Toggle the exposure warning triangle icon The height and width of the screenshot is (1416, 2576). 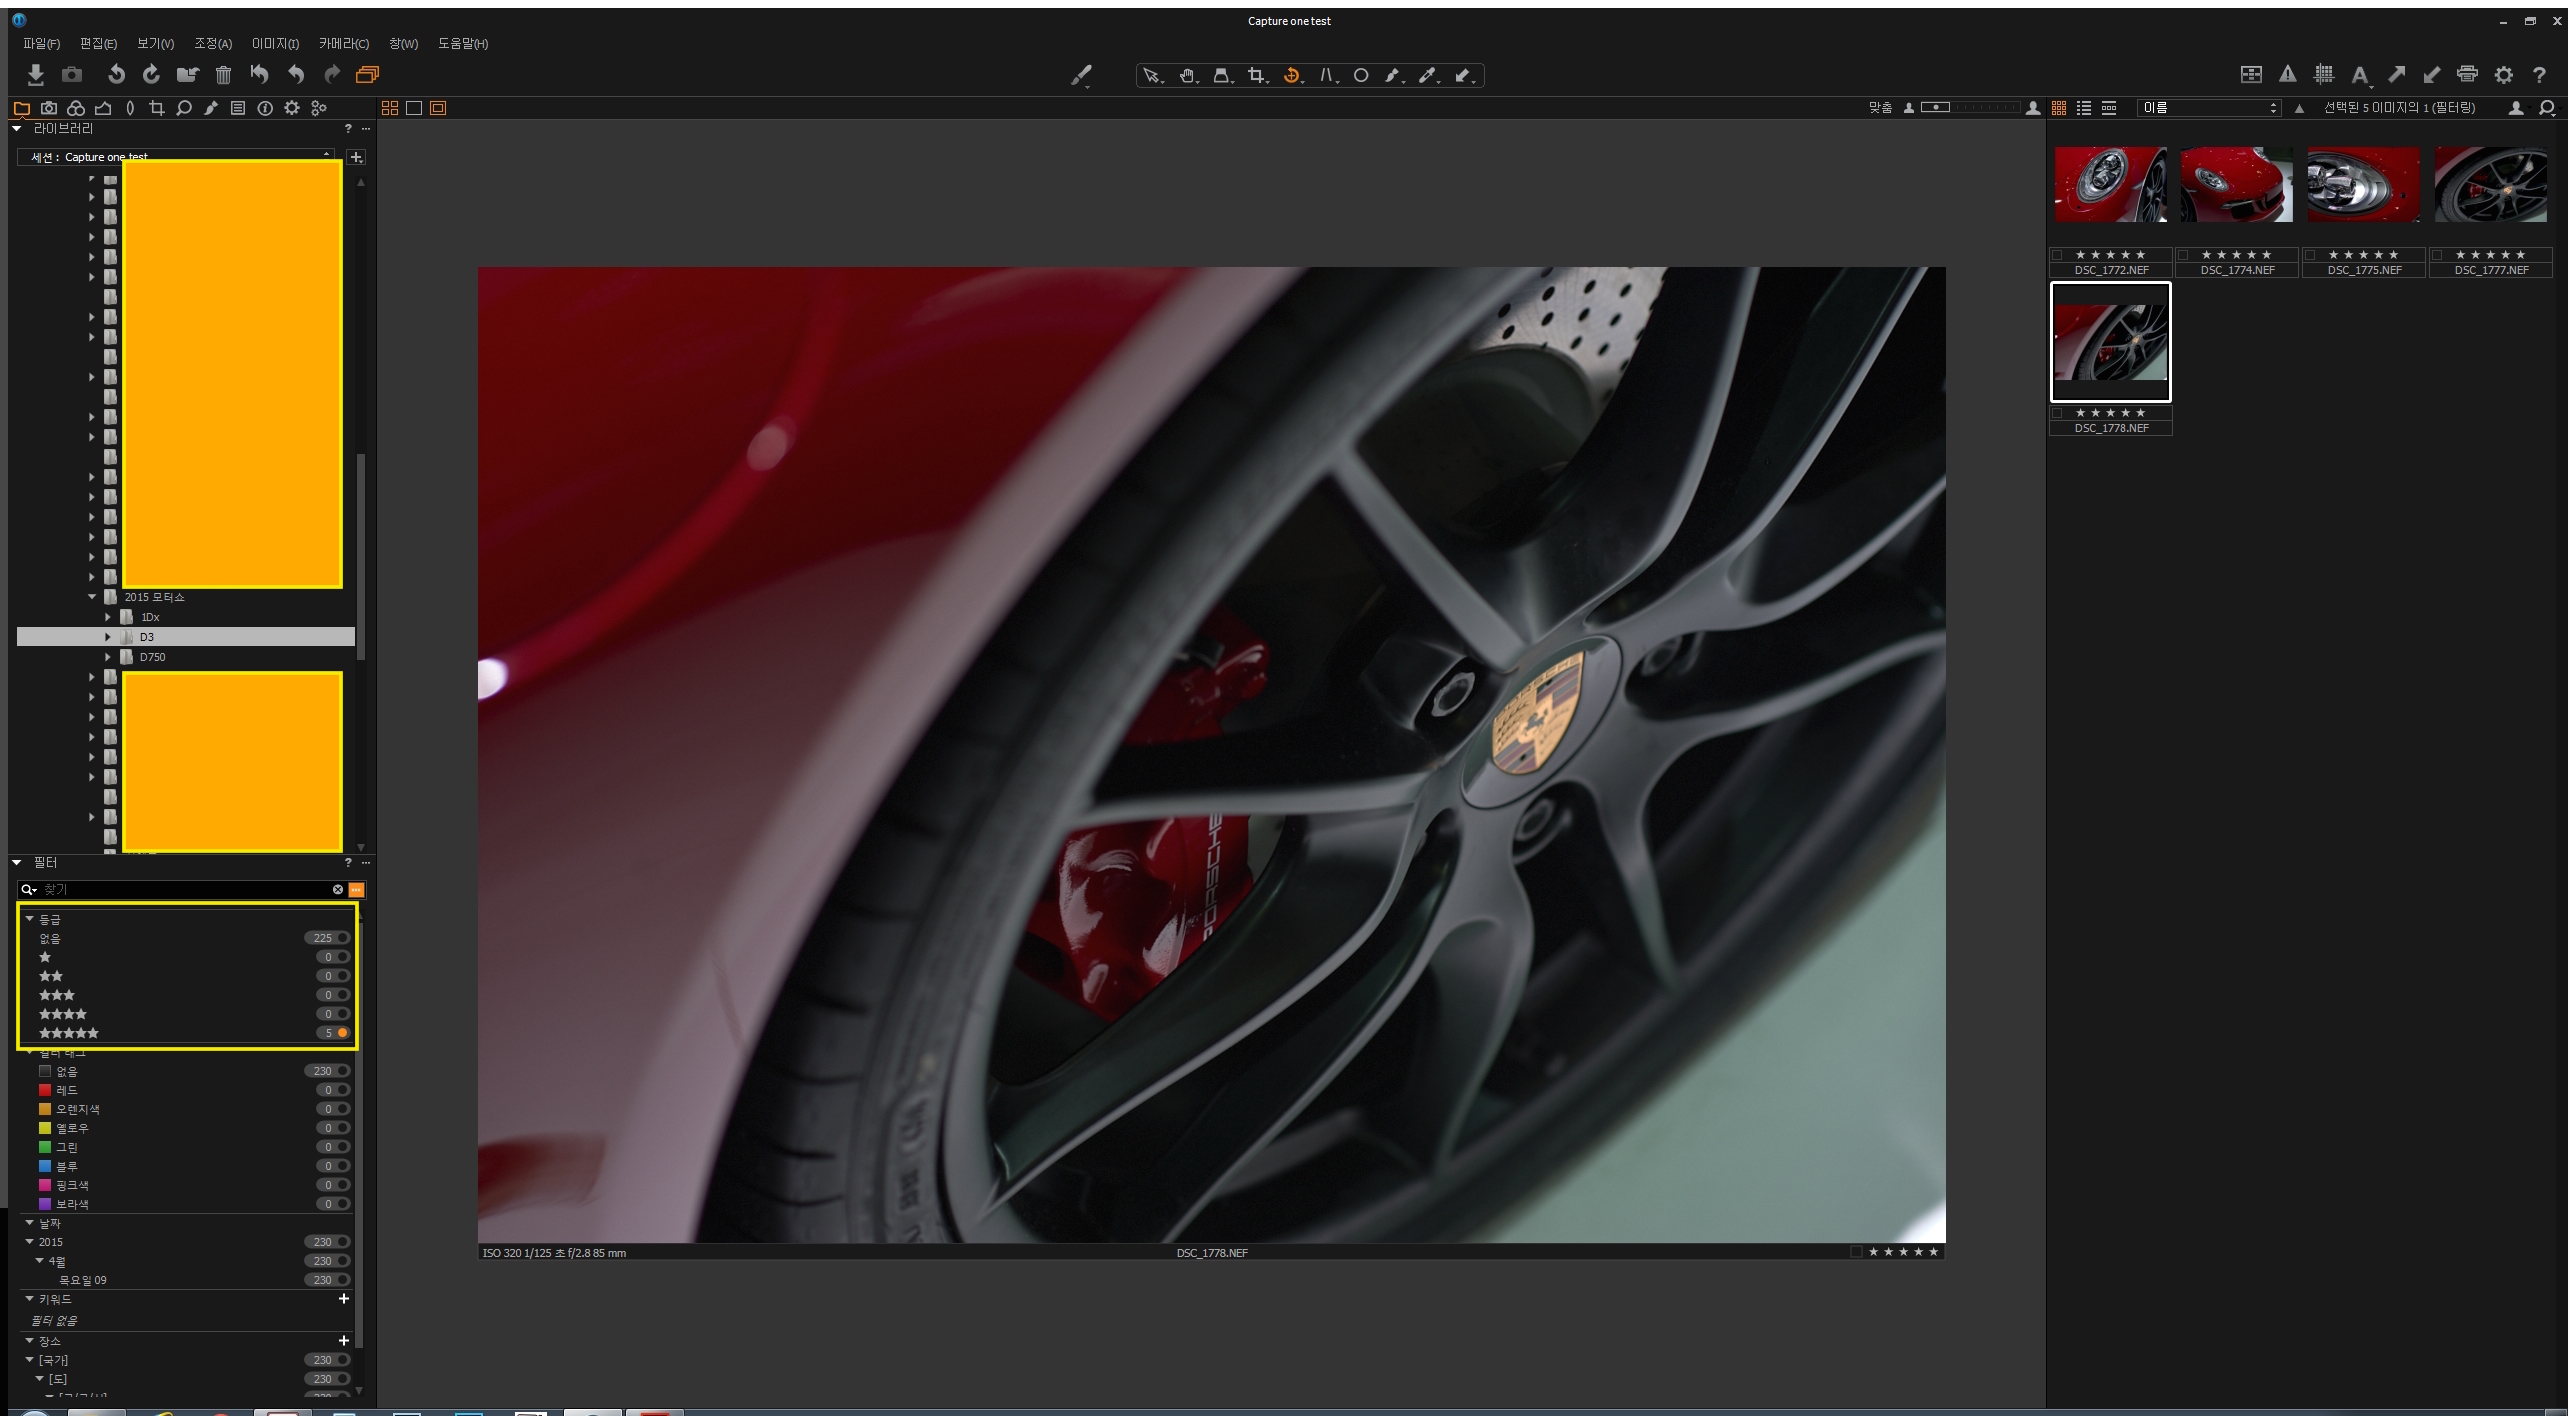pyautogui.click(x=2288, y=75)
